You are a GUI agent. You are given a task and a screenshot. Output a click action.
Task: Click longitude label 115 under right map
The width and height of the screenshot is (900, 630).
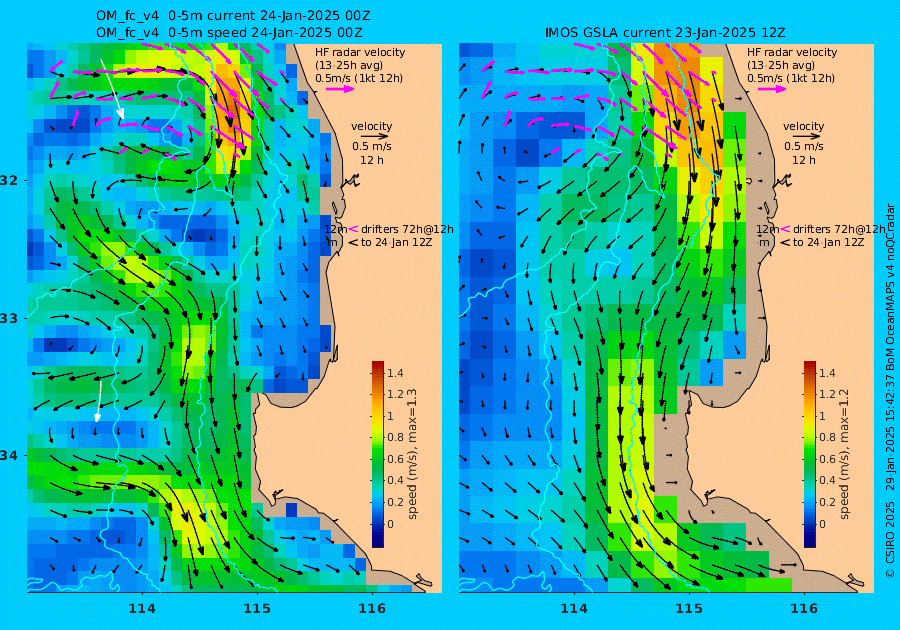pyautogui.click(x=689, y=608)
